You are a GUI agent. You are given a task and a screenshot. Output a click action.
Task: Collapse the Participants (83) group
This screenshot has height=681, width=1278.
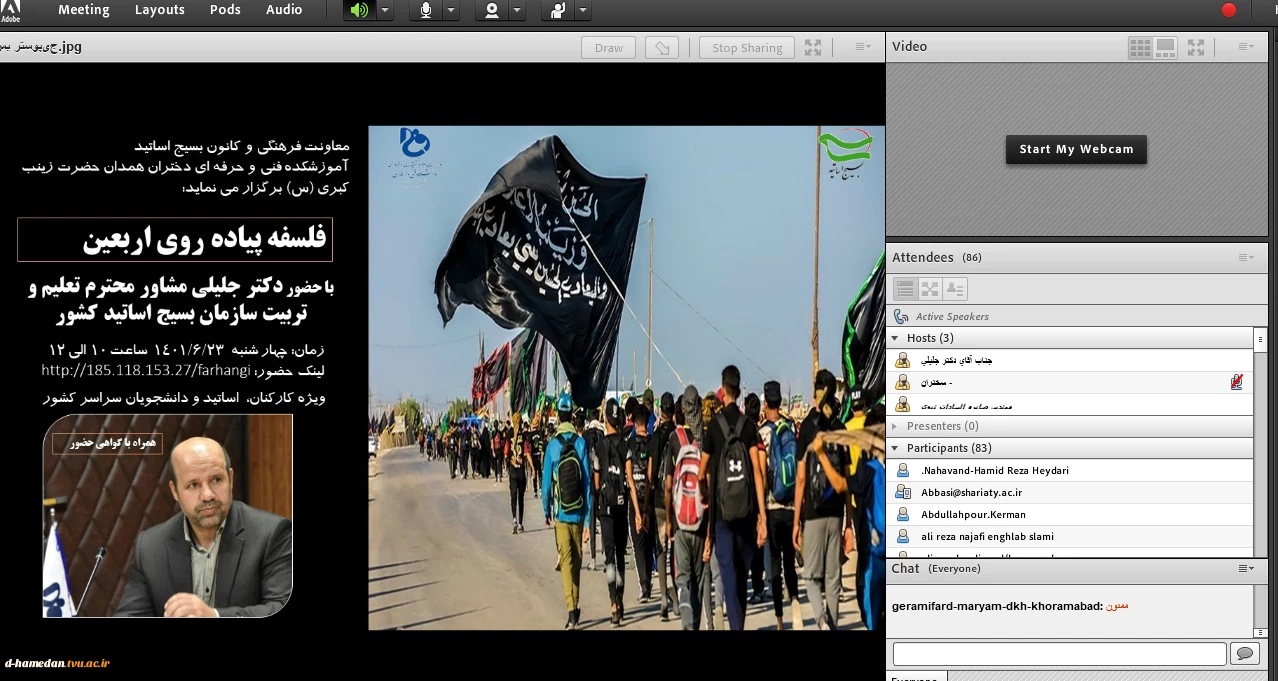895,448
